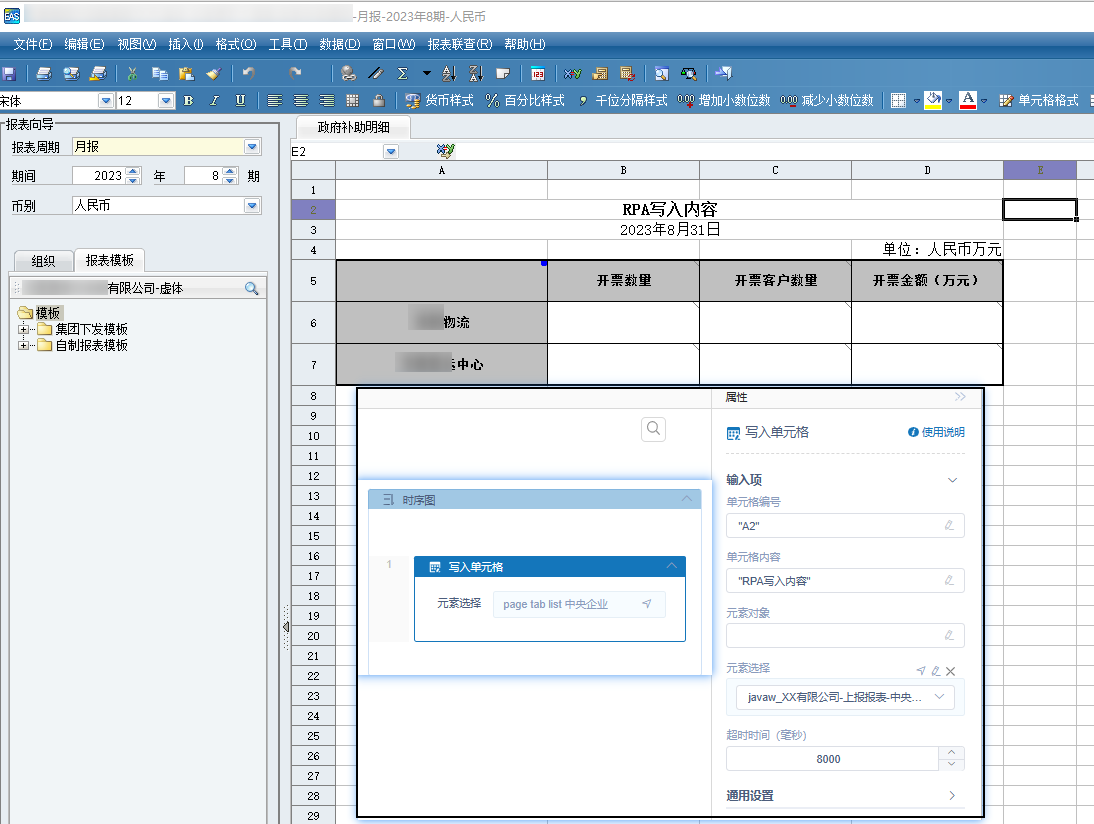Click the Save floppy disk icon
This screenshot has height=824, width=1094.
point(9,73)
